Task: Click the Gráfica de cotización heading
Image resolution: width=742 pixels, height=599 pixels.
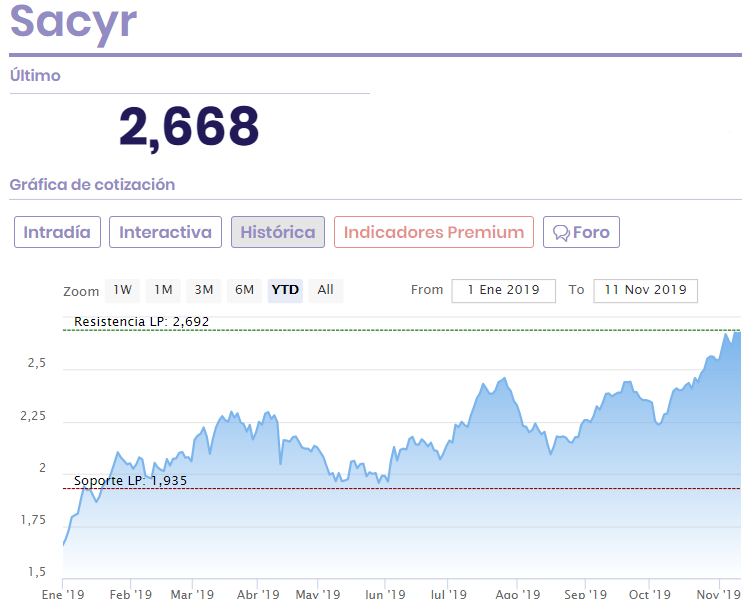Action: (x=92, y=185)
